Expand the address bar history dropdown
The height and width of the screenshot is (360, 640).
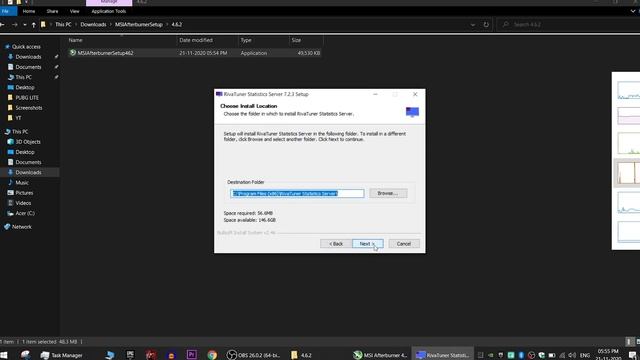point(473,25)
